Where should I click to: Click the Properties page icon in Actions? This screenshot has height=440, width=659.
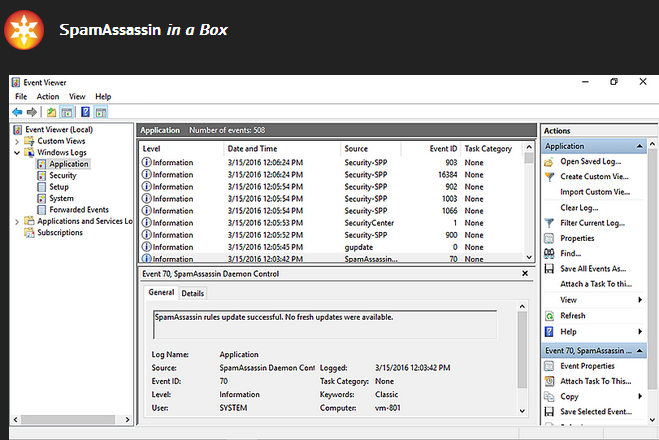coord(549,238)
